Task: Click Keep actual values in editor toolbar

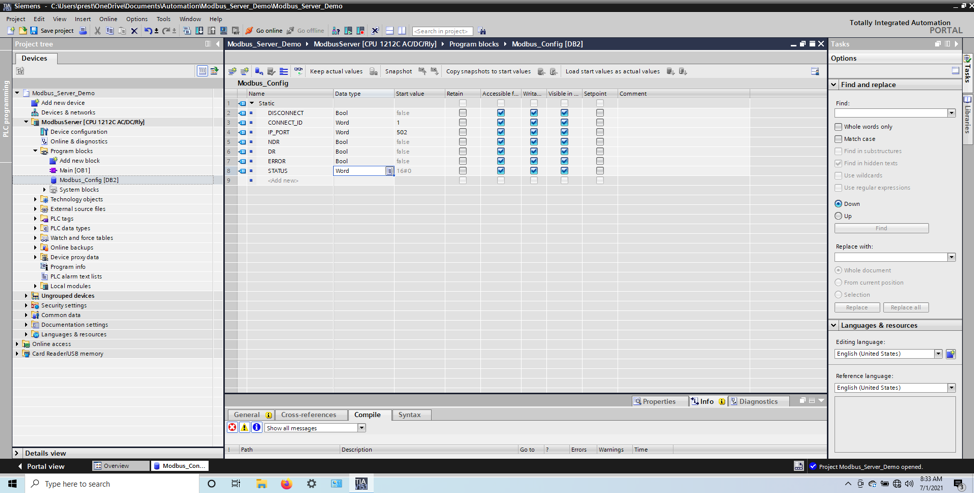Action: (x=336, y=71)
